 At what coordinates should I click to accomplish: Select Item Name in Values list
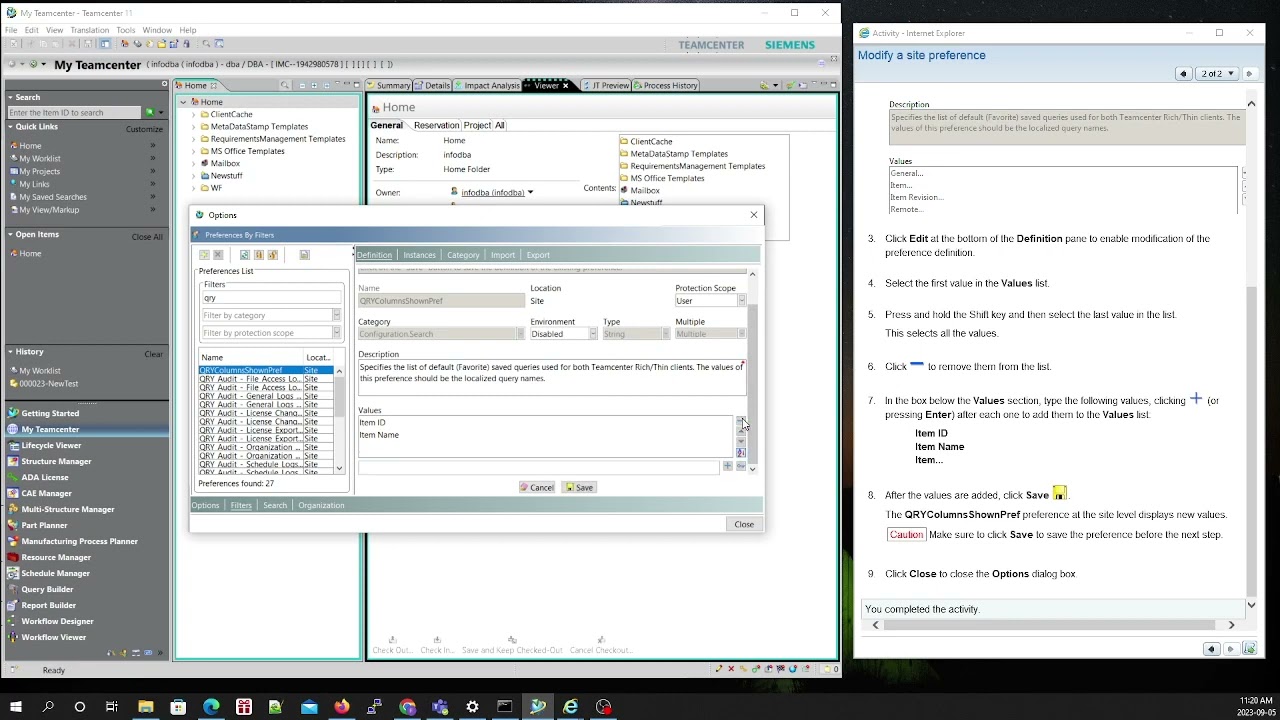click(x=379, y=435)
